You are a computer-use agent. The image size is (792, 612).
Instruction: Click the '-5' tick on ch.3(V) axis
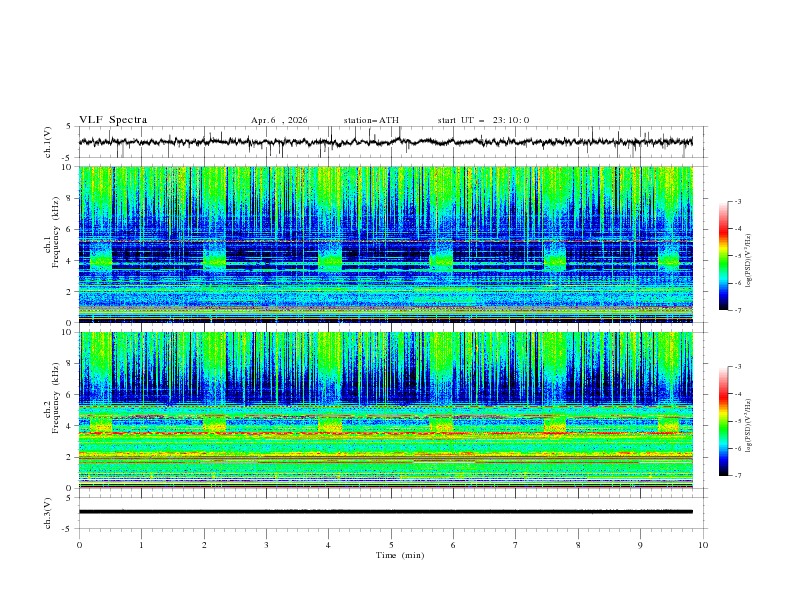[x=68, y=529]
